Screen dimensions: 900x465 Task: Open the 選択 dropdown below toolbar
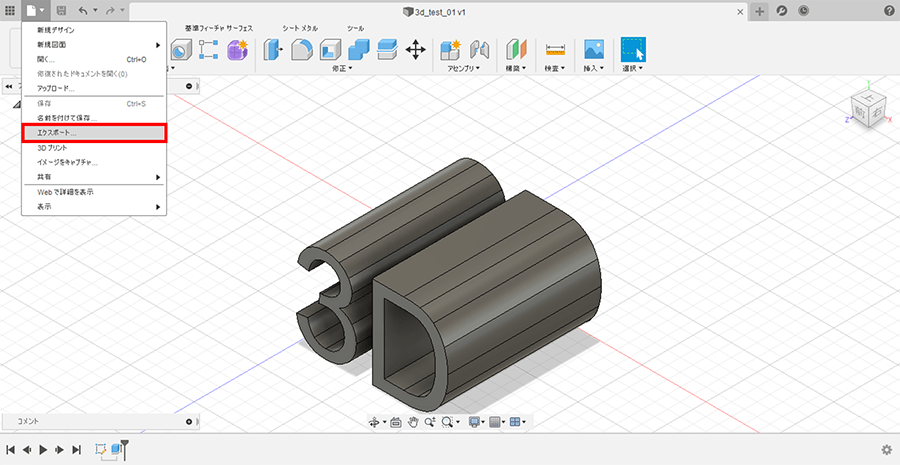tap(633, 69)
